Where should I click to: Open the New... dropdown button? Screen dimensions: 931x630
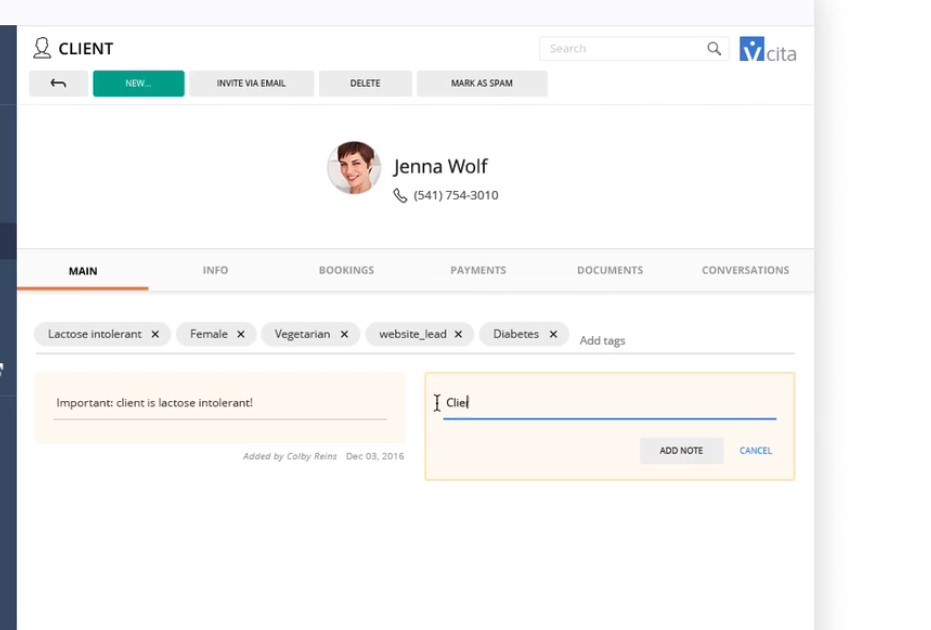(x=138, y=84)
